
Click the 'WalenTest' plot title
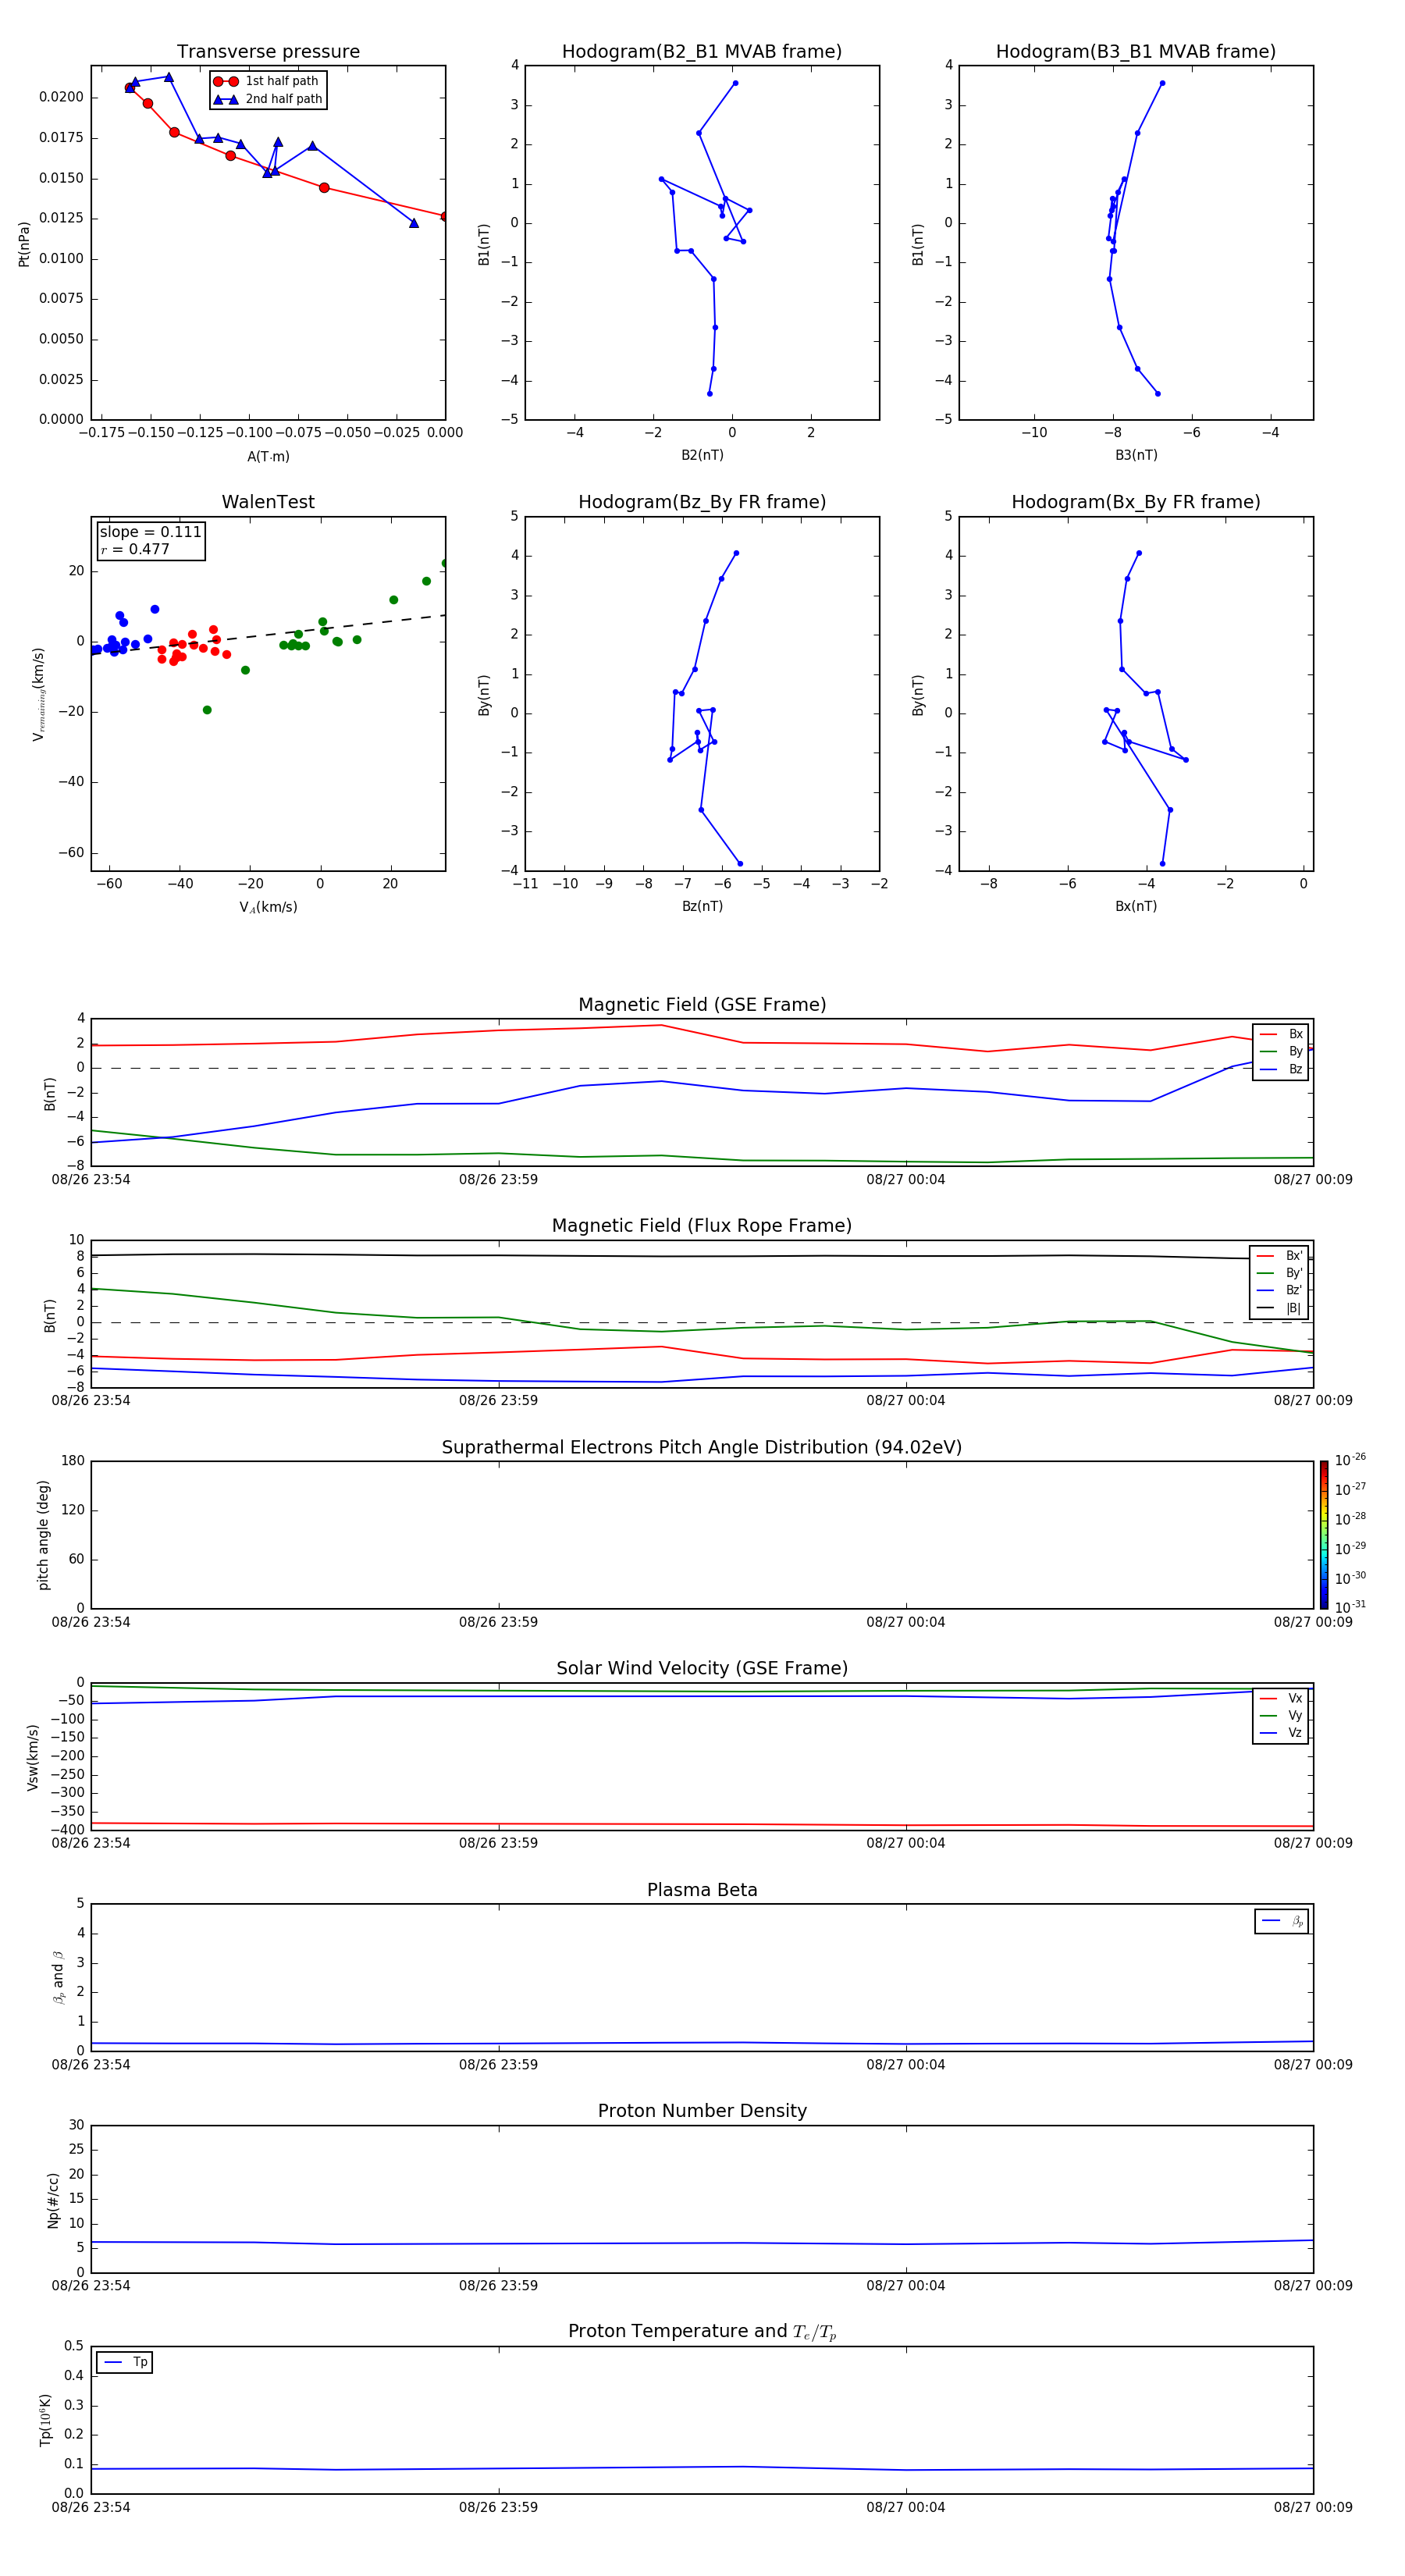[x=268, y=502]
